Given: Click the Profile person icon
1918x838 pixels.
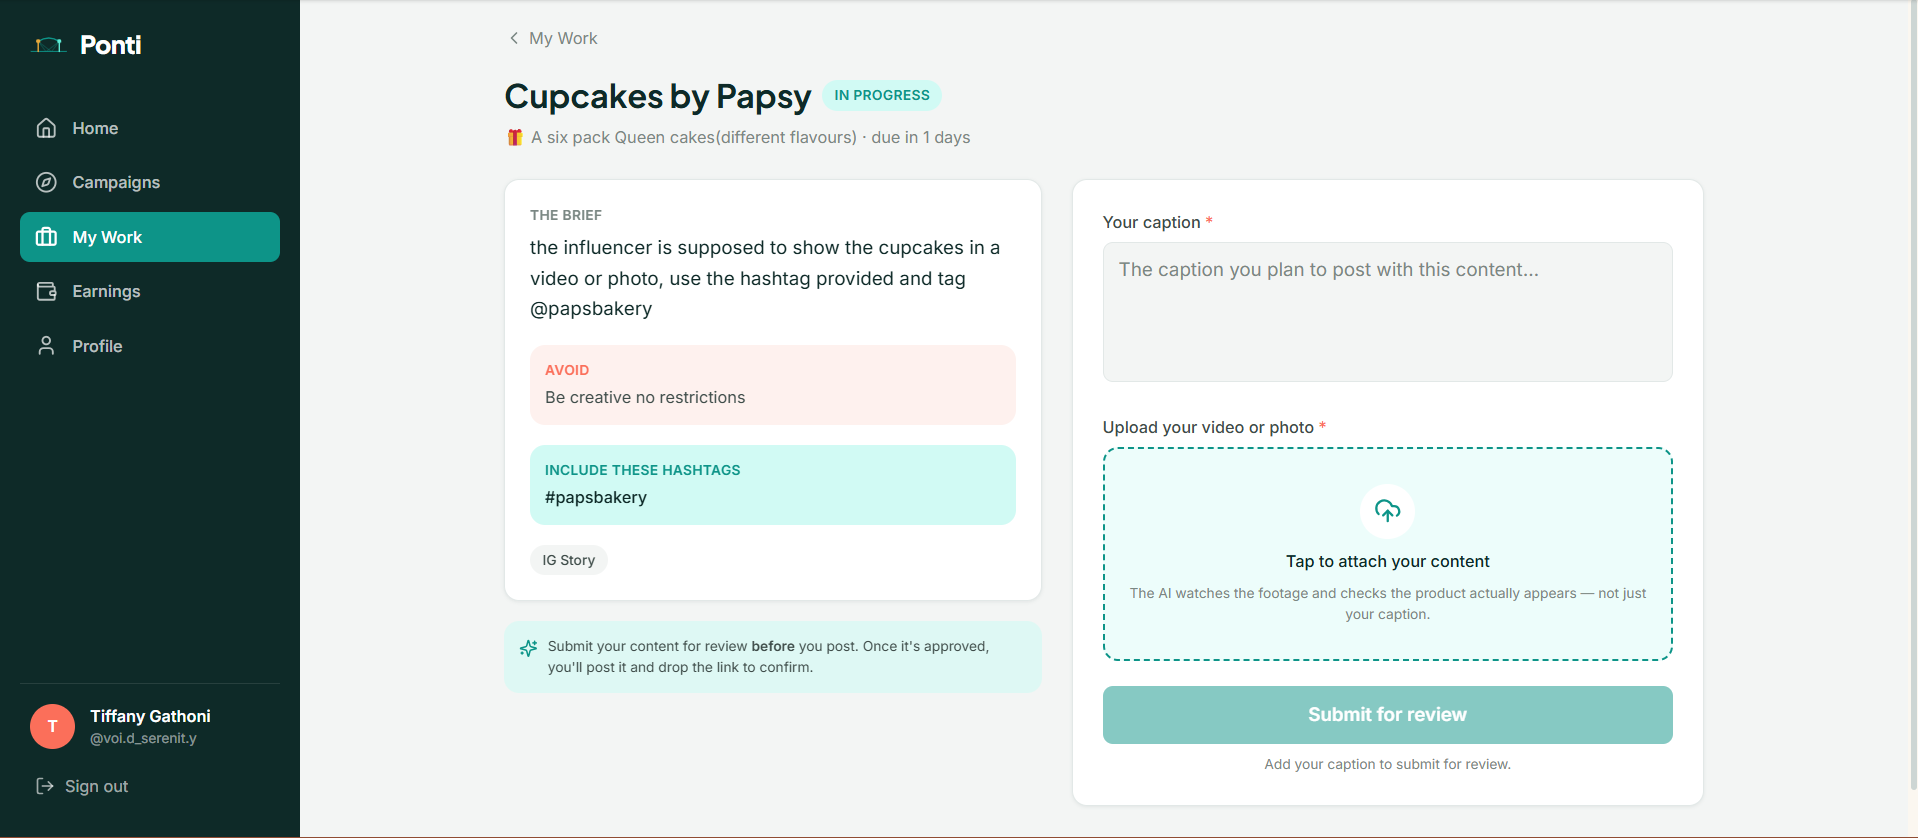Looking at the screenshot, I should click(46, 346).
